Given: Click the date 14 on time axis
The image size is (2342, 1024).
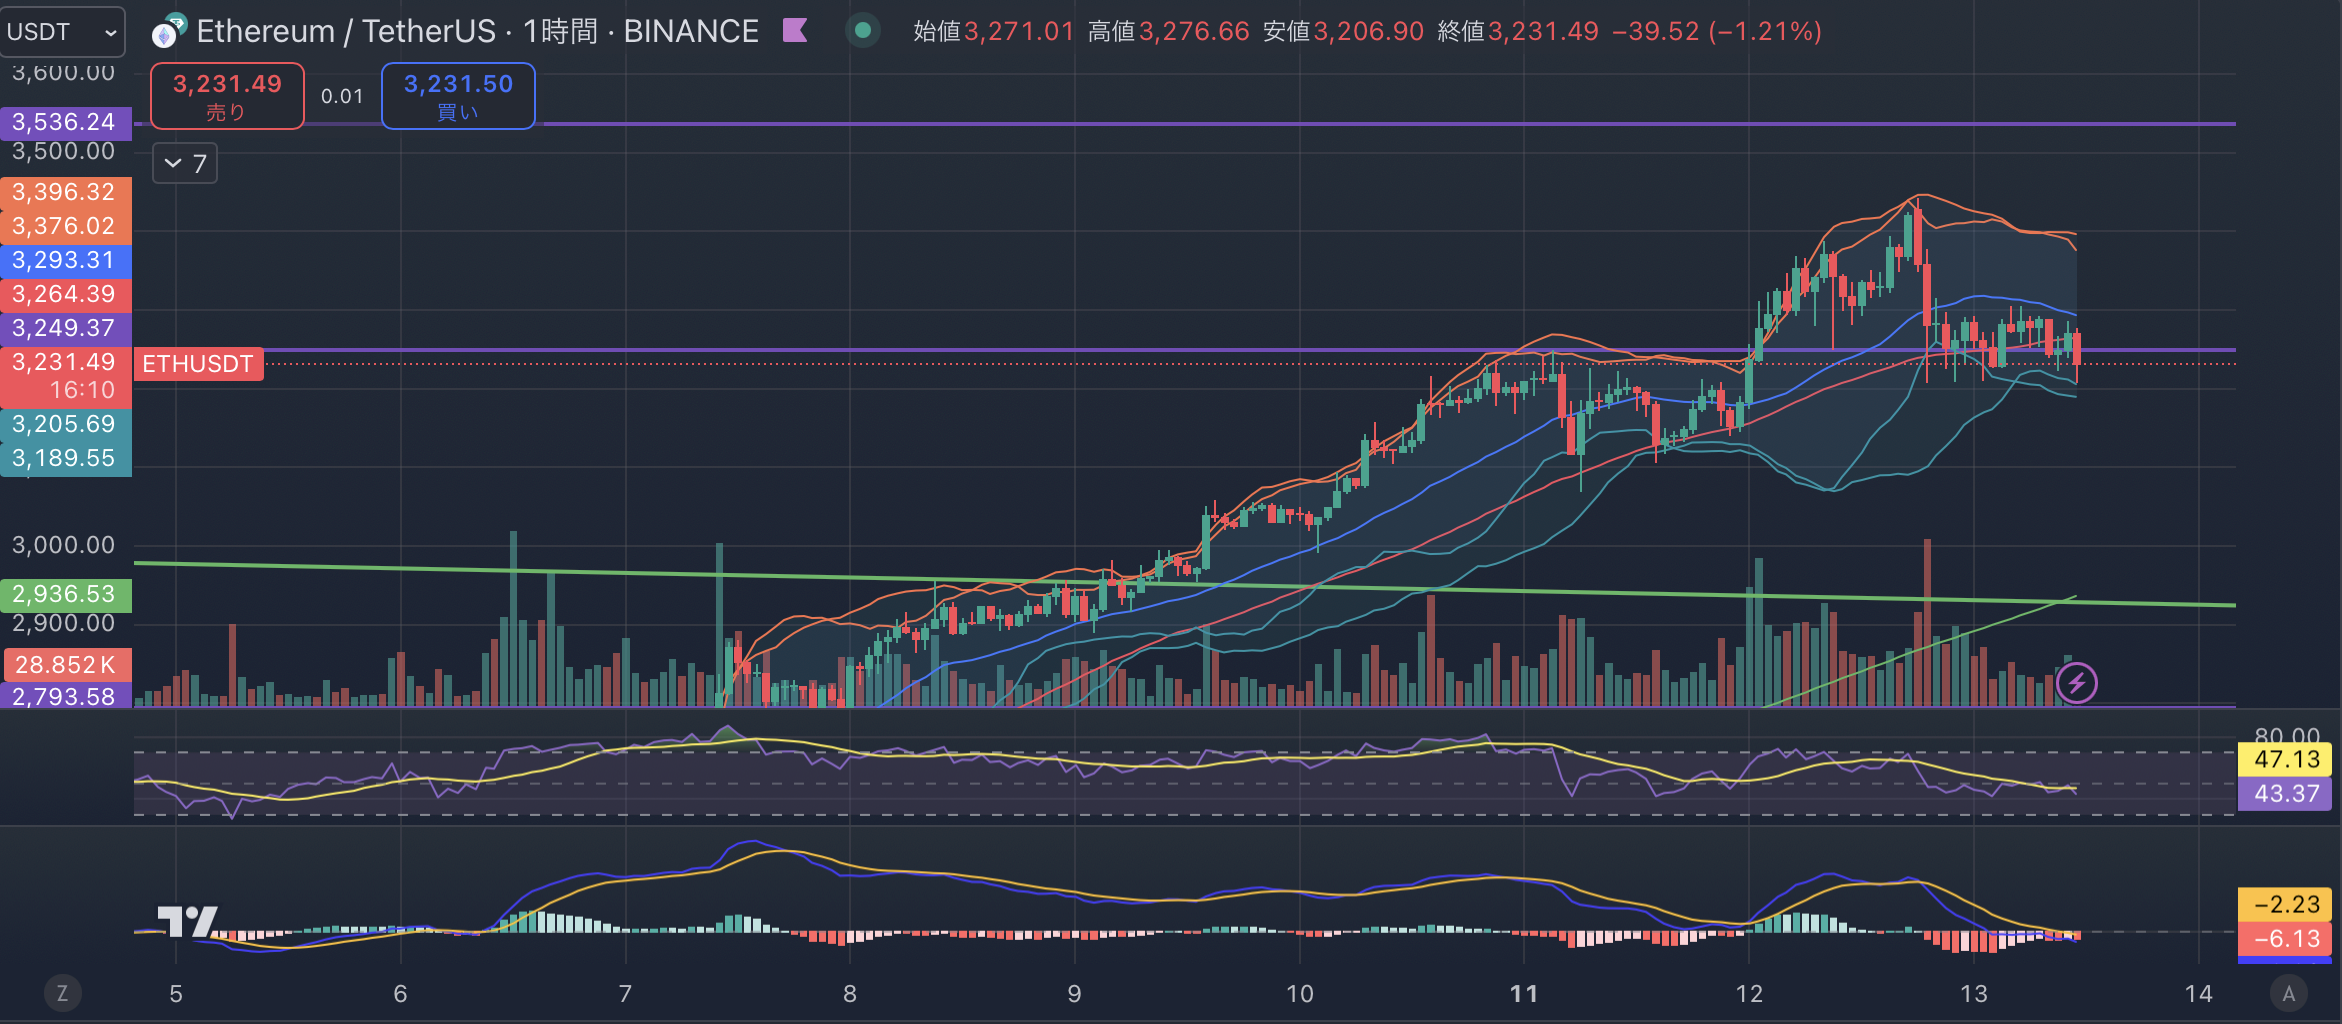Looking at the screenshot, I should 2199,993.
